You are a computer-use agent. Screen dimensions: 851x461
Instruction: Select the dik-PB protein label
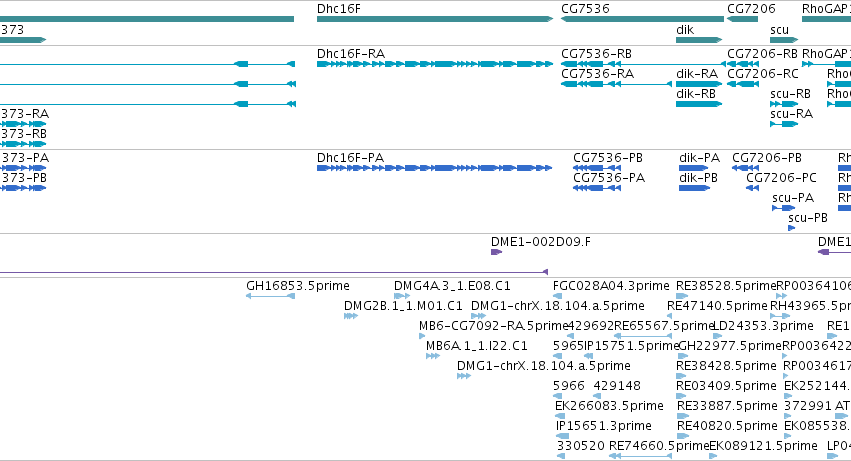[x=698, y=178]
